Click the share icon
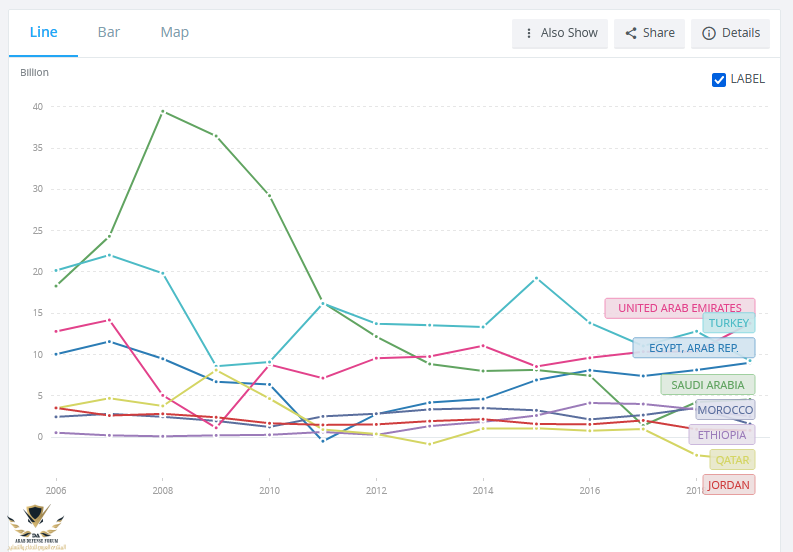The image size is (793, 552). pos(631,33)
